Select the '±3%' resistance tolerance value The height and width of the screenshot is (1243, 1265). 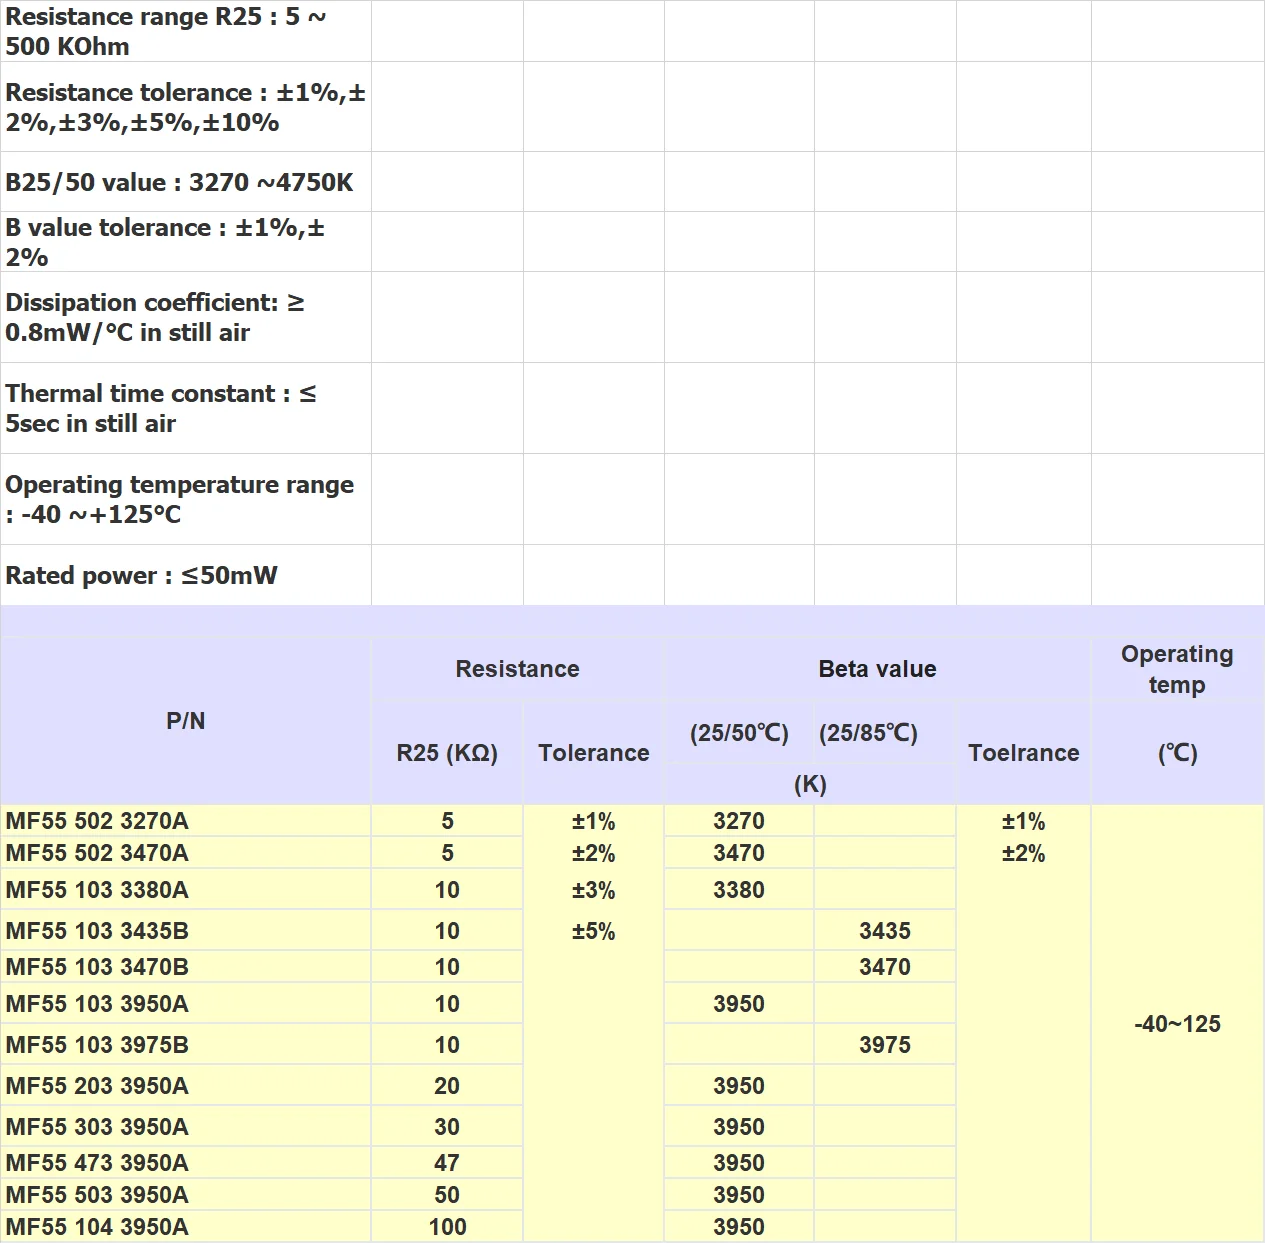pyautogui.click(x=593, y=890)
